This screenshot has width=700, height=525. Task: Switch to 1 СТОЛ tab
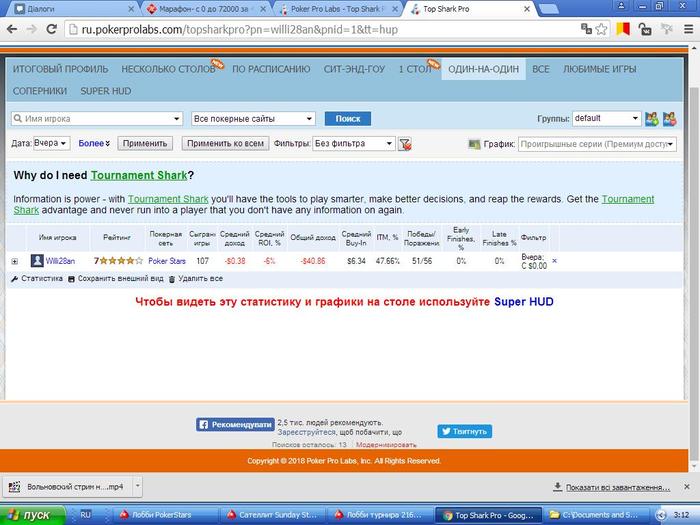(x=415, y=69)
